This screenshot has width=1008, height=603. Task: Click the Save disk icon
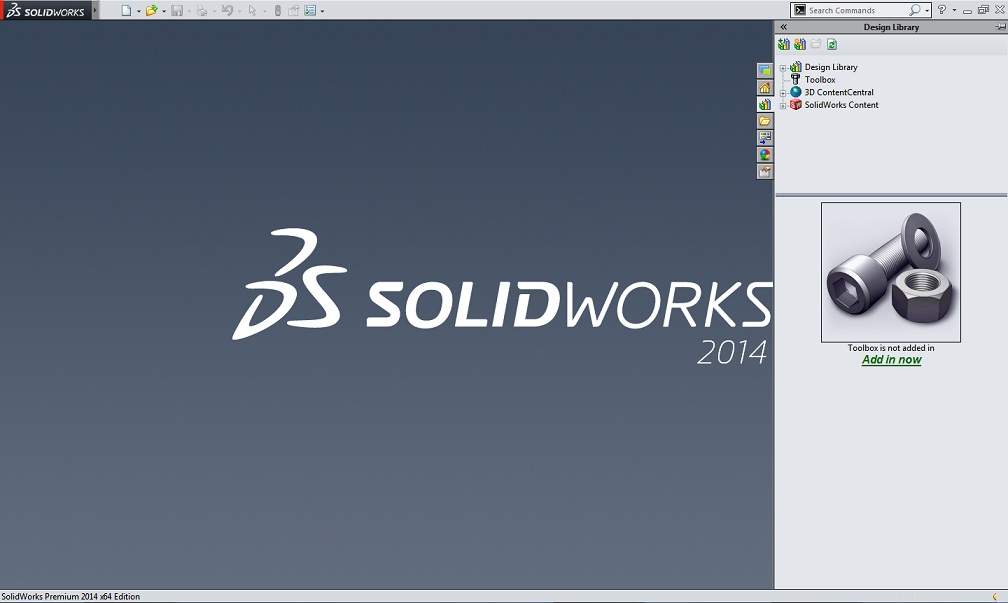(x=177, y=10)
